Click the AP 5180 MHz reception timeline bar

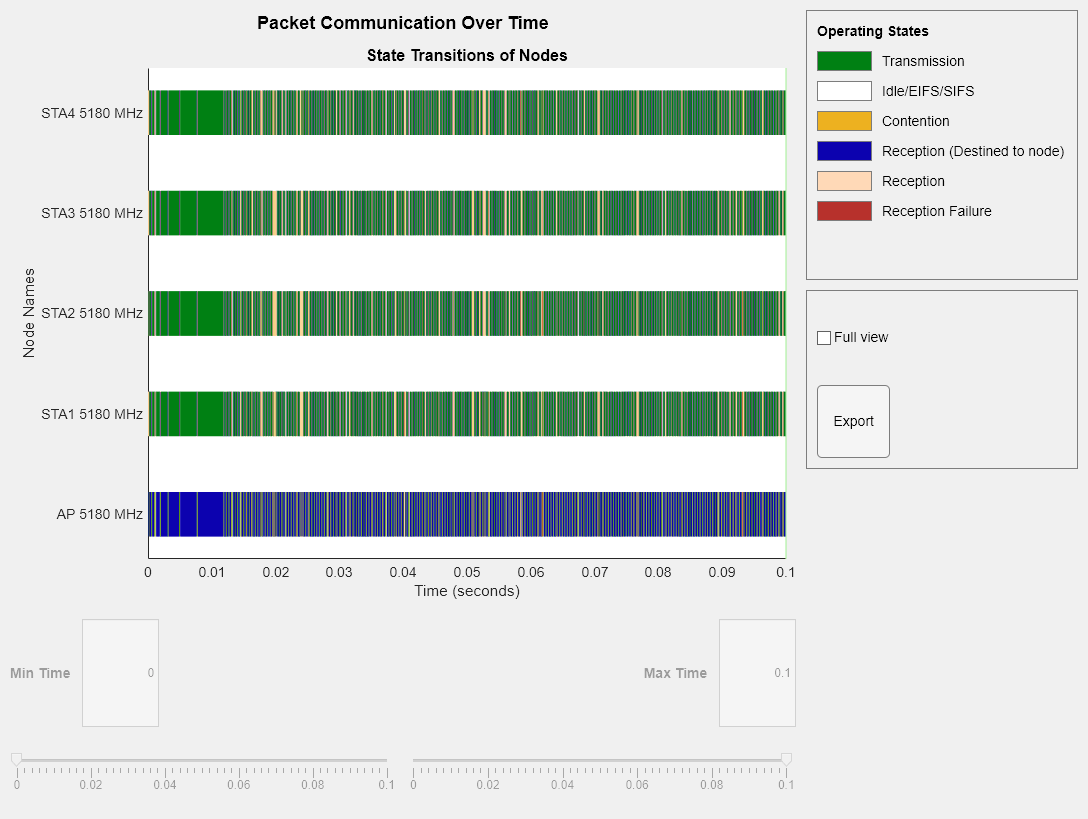466,514
